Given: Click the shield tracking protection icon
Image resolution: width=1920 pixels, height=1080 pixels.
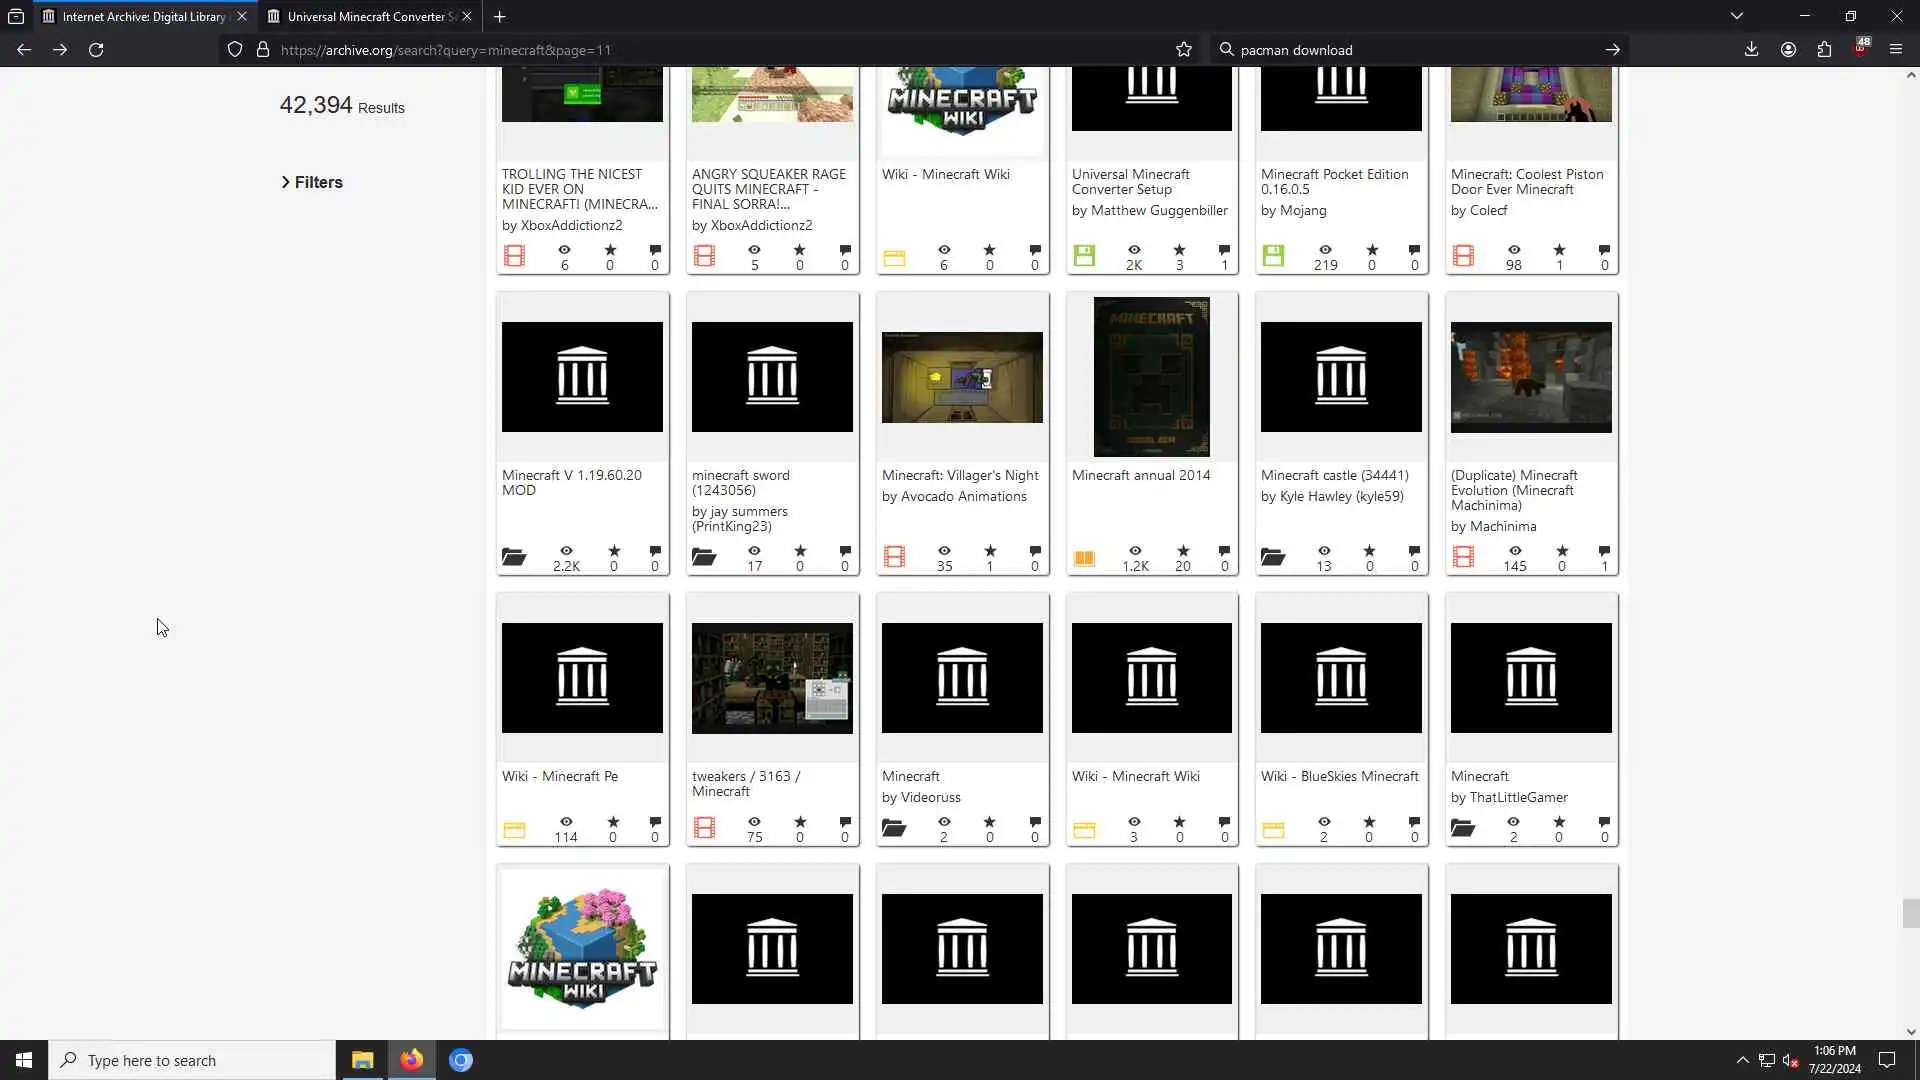Looking at the screenshot, I should point(235,50).
